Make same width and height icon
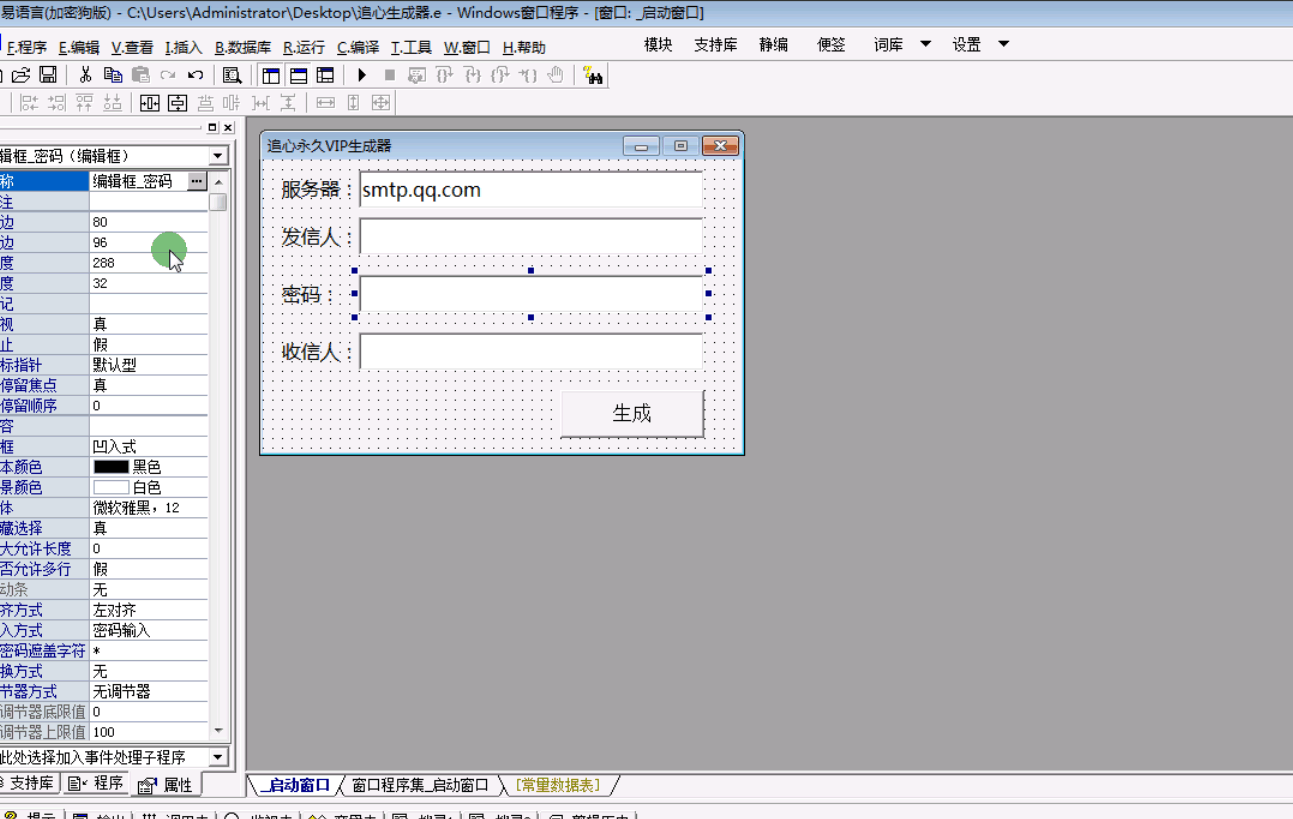 point(381,102)
